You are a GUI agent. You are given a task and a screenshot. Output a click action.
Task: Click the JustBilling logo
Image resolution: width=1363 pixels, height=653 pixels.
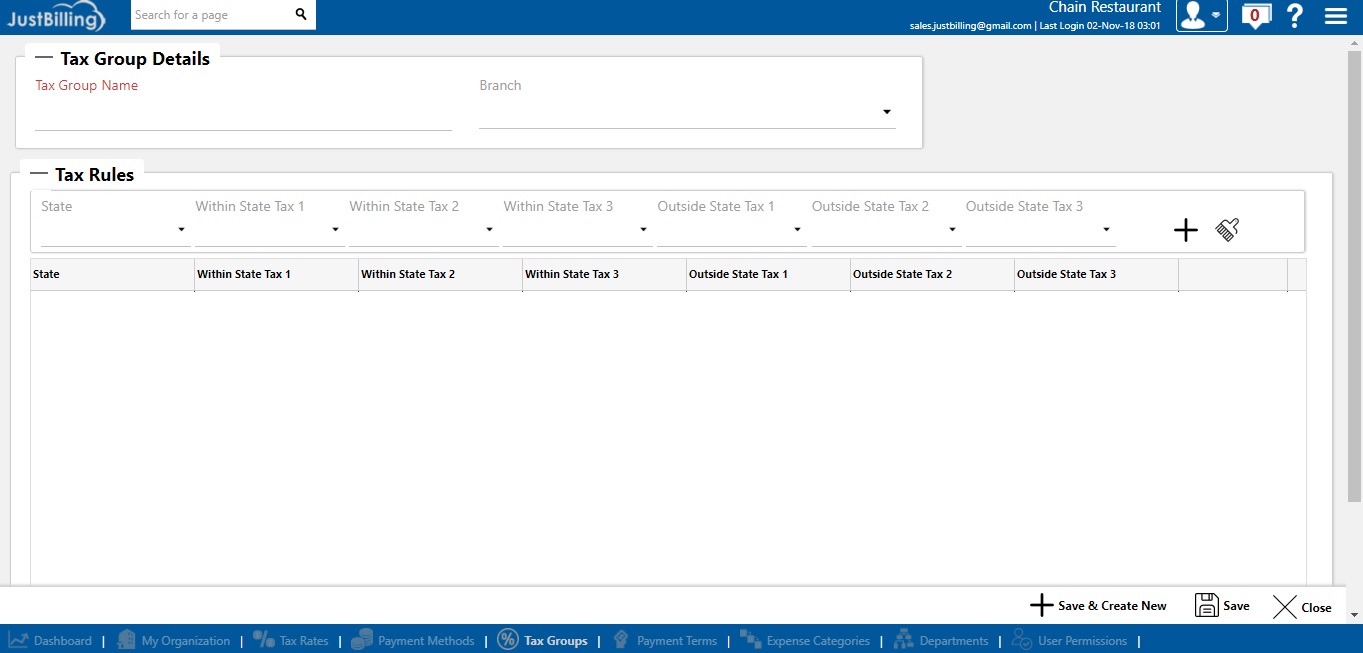coord(56,17)
